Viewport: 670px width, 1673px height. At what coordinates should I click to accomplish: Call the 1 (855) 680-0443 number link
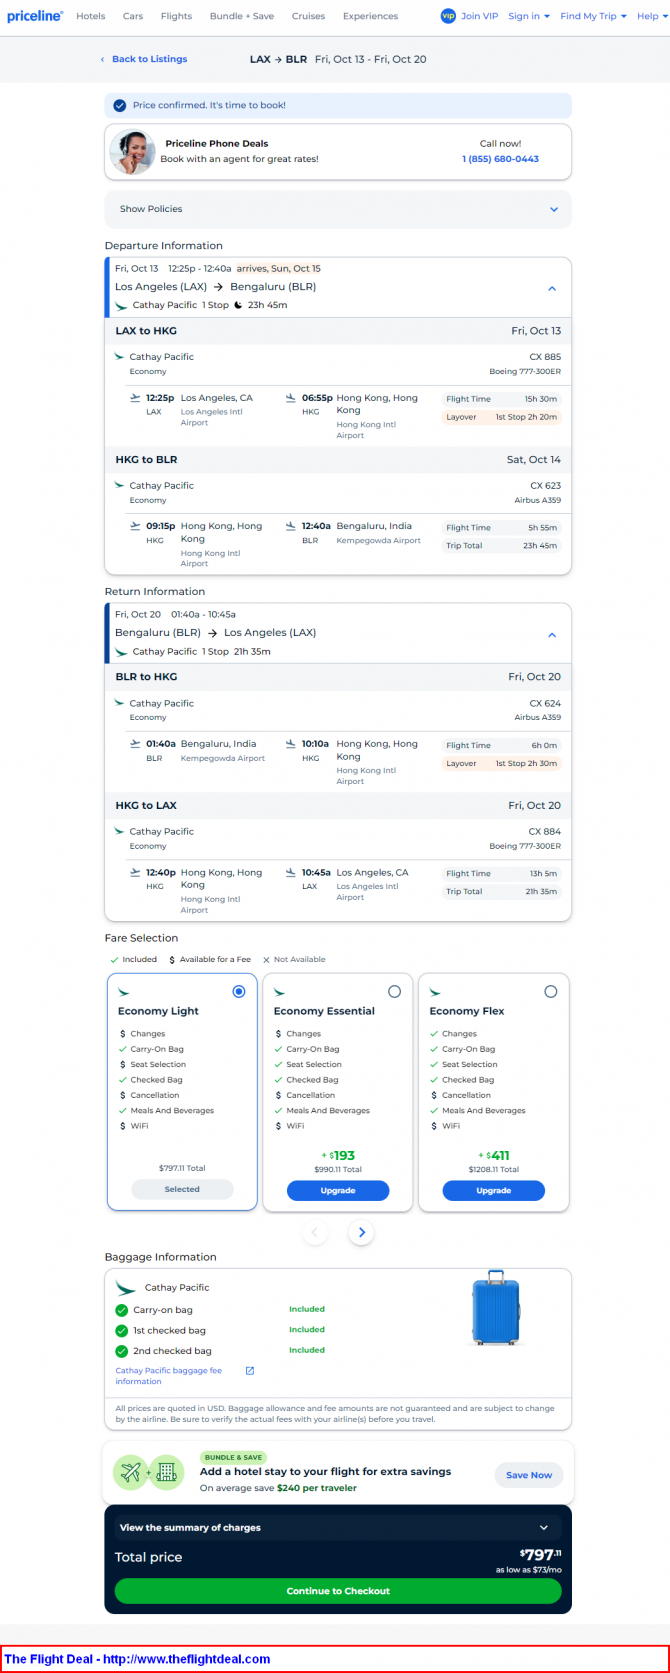click(500, 159)
